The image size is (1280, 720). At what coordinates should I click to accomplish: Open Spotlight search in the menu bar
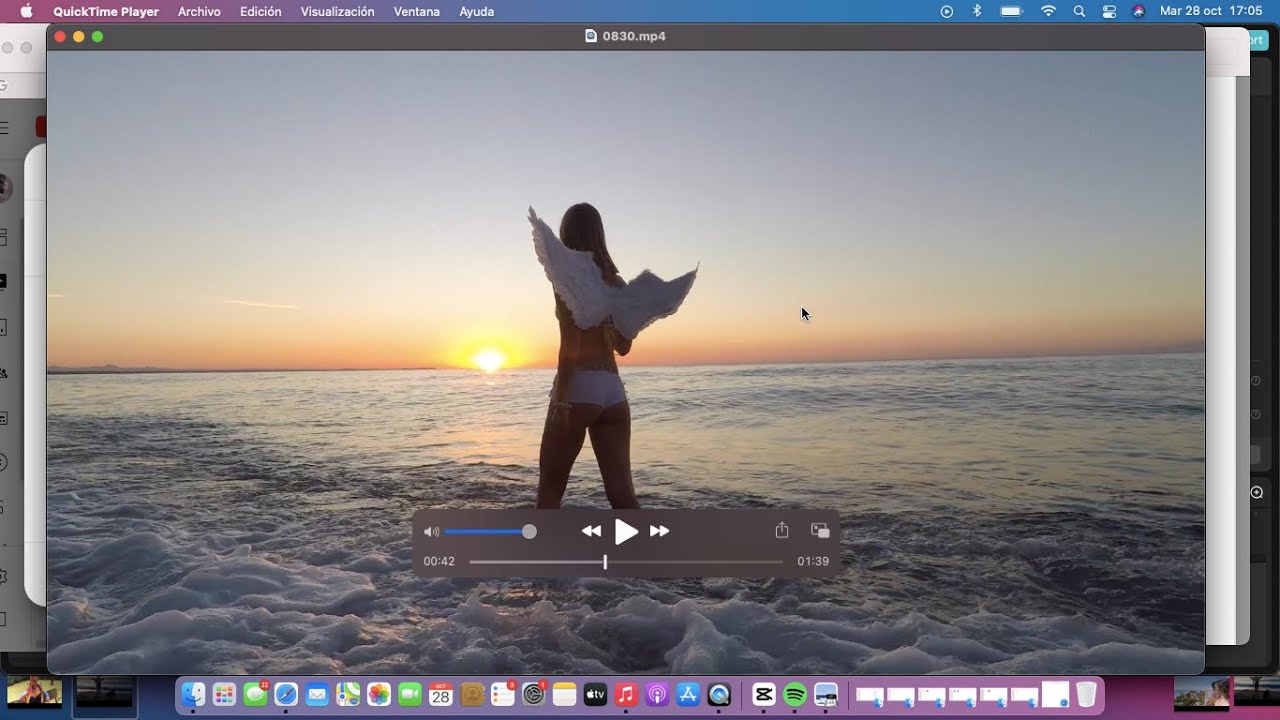pos(1079,12)
